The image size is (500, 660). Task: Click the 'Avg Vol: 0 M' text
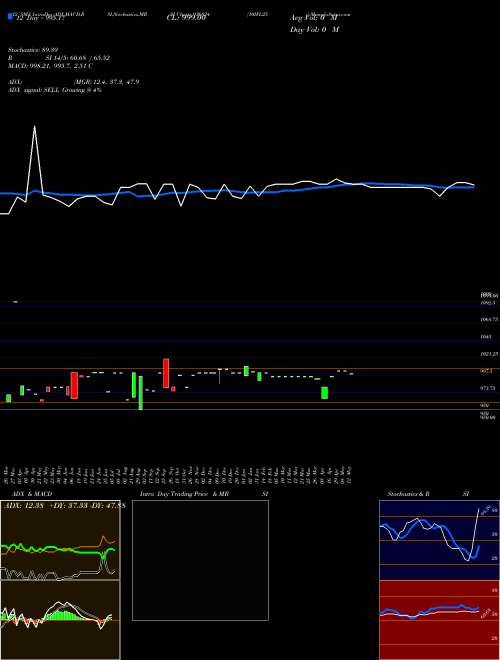(314, 18)
